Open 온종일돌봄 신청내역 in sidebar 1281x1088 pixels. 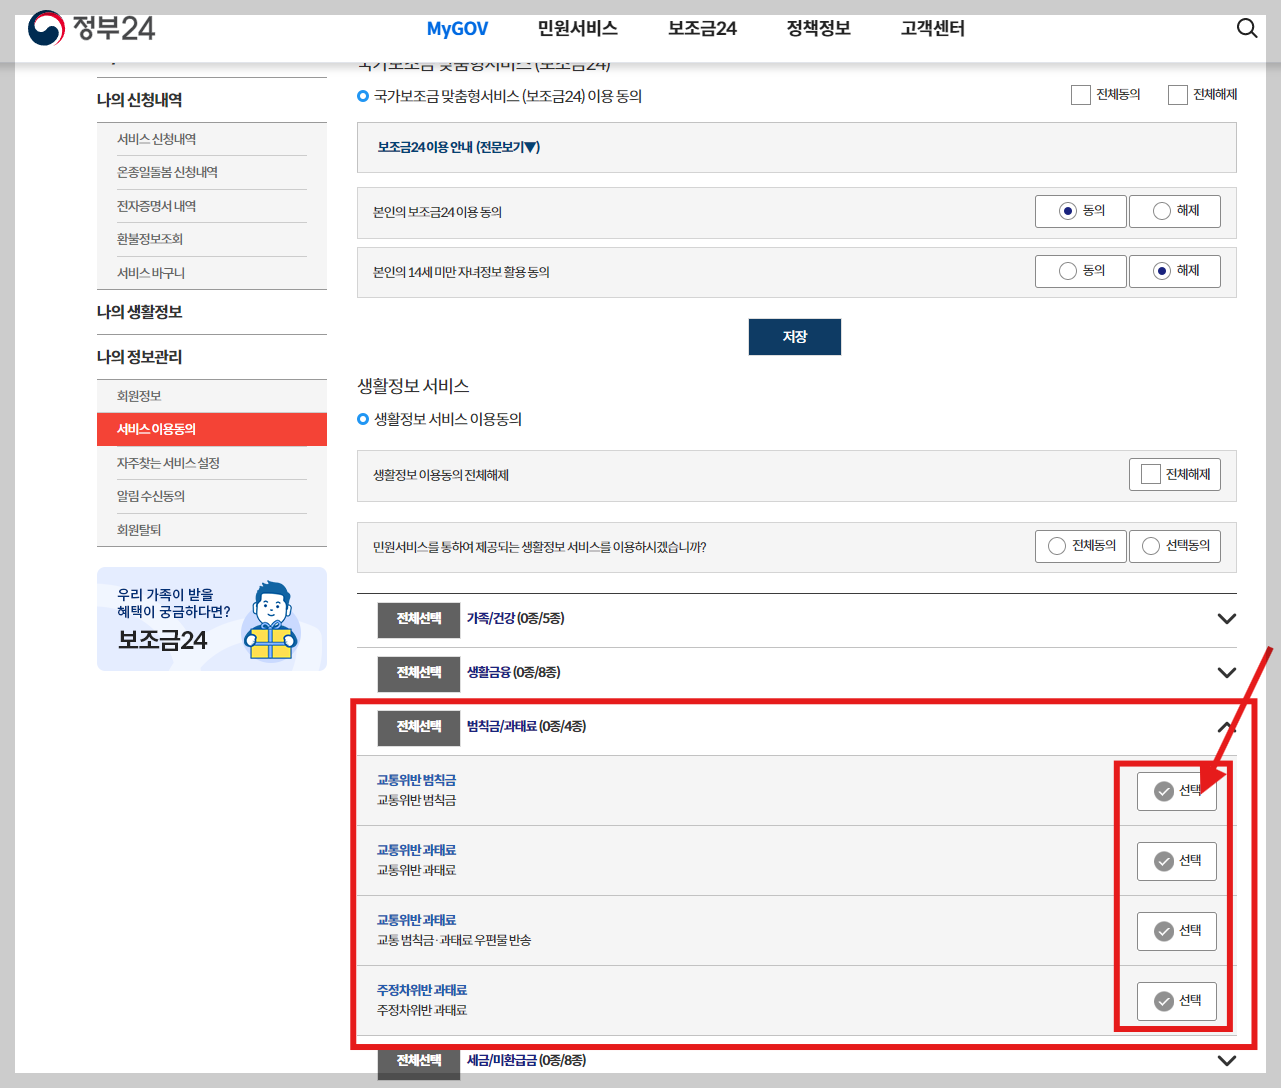(x=167, y=172)
